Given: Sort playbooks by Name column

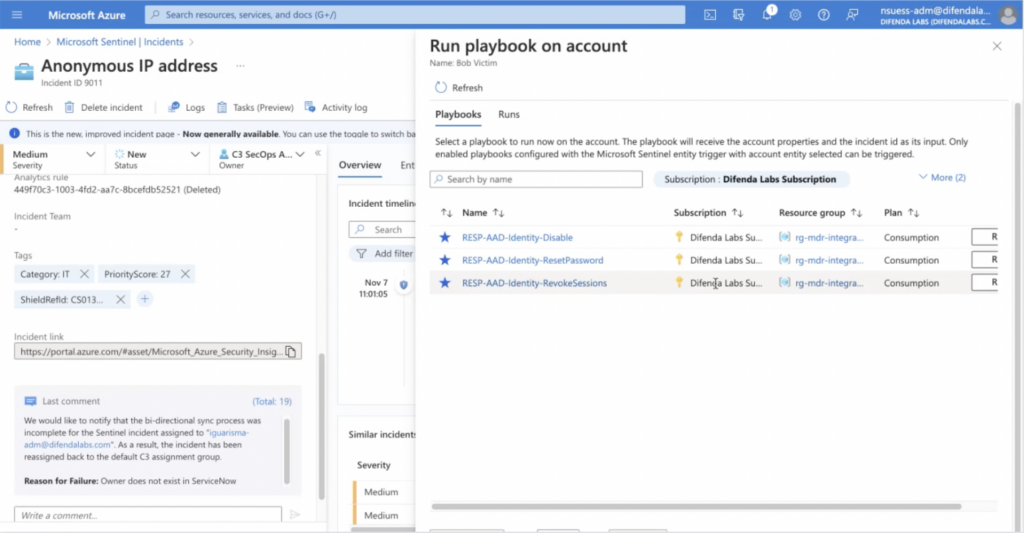Looking at the screenshot, I should (483, 212).
